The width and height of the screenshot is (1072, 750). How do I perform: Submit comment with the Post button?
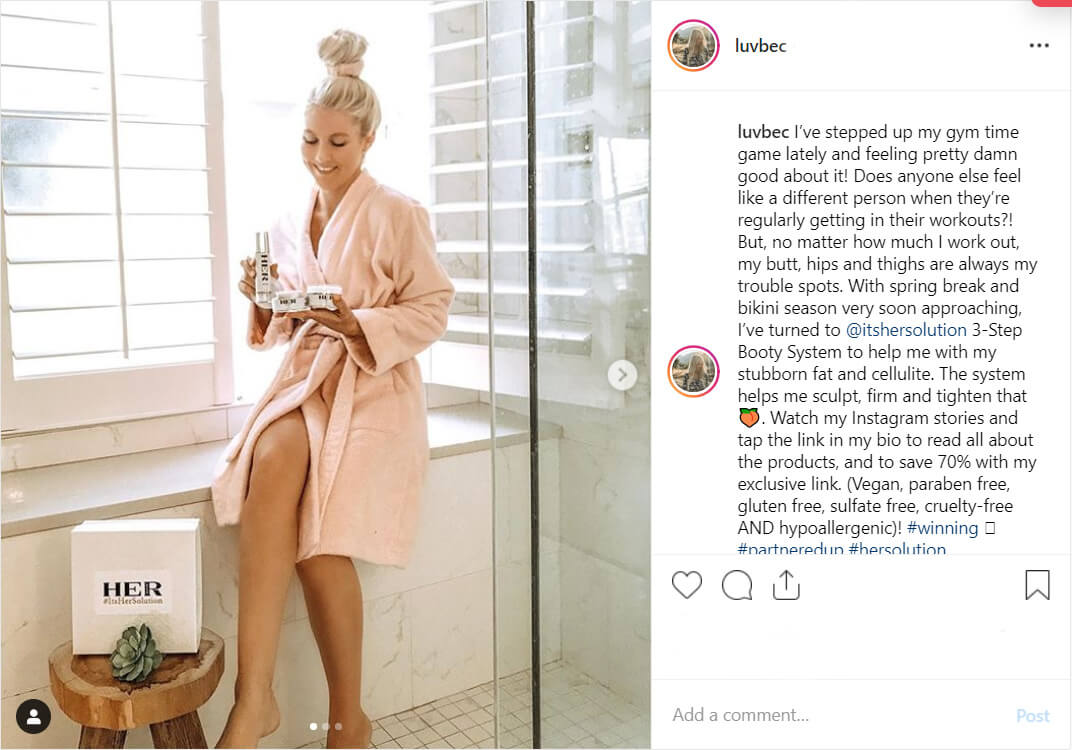[x=1032, y=716]
